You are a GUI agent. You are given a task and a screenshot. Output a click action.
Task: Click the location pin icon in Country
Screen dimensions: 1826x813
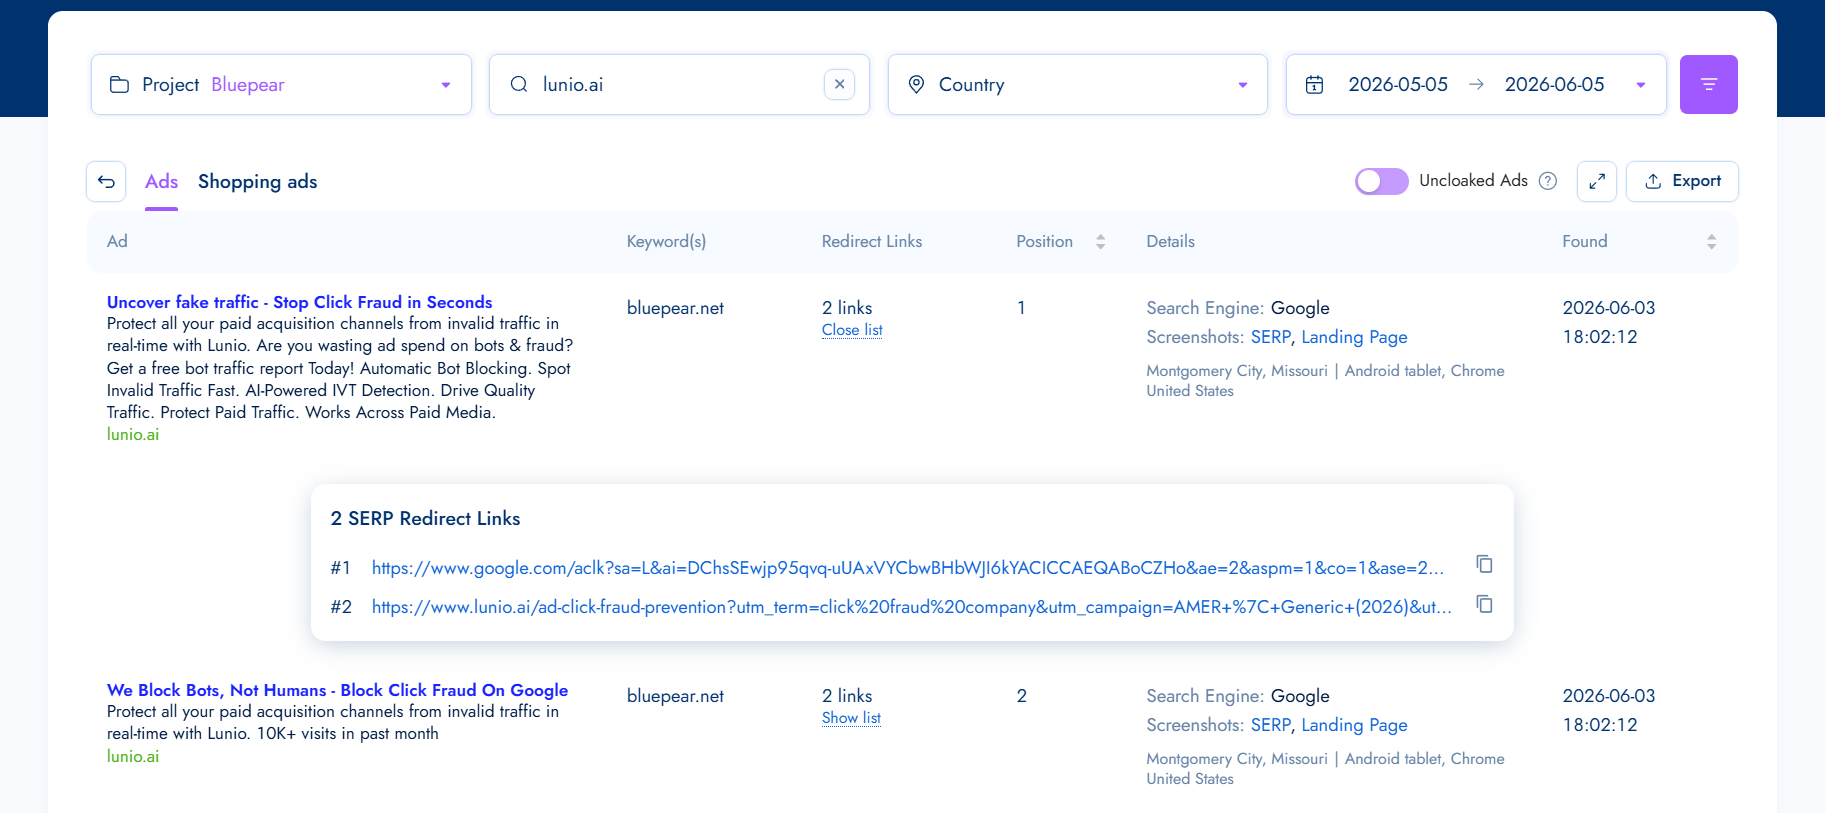(x=916, y=84)
